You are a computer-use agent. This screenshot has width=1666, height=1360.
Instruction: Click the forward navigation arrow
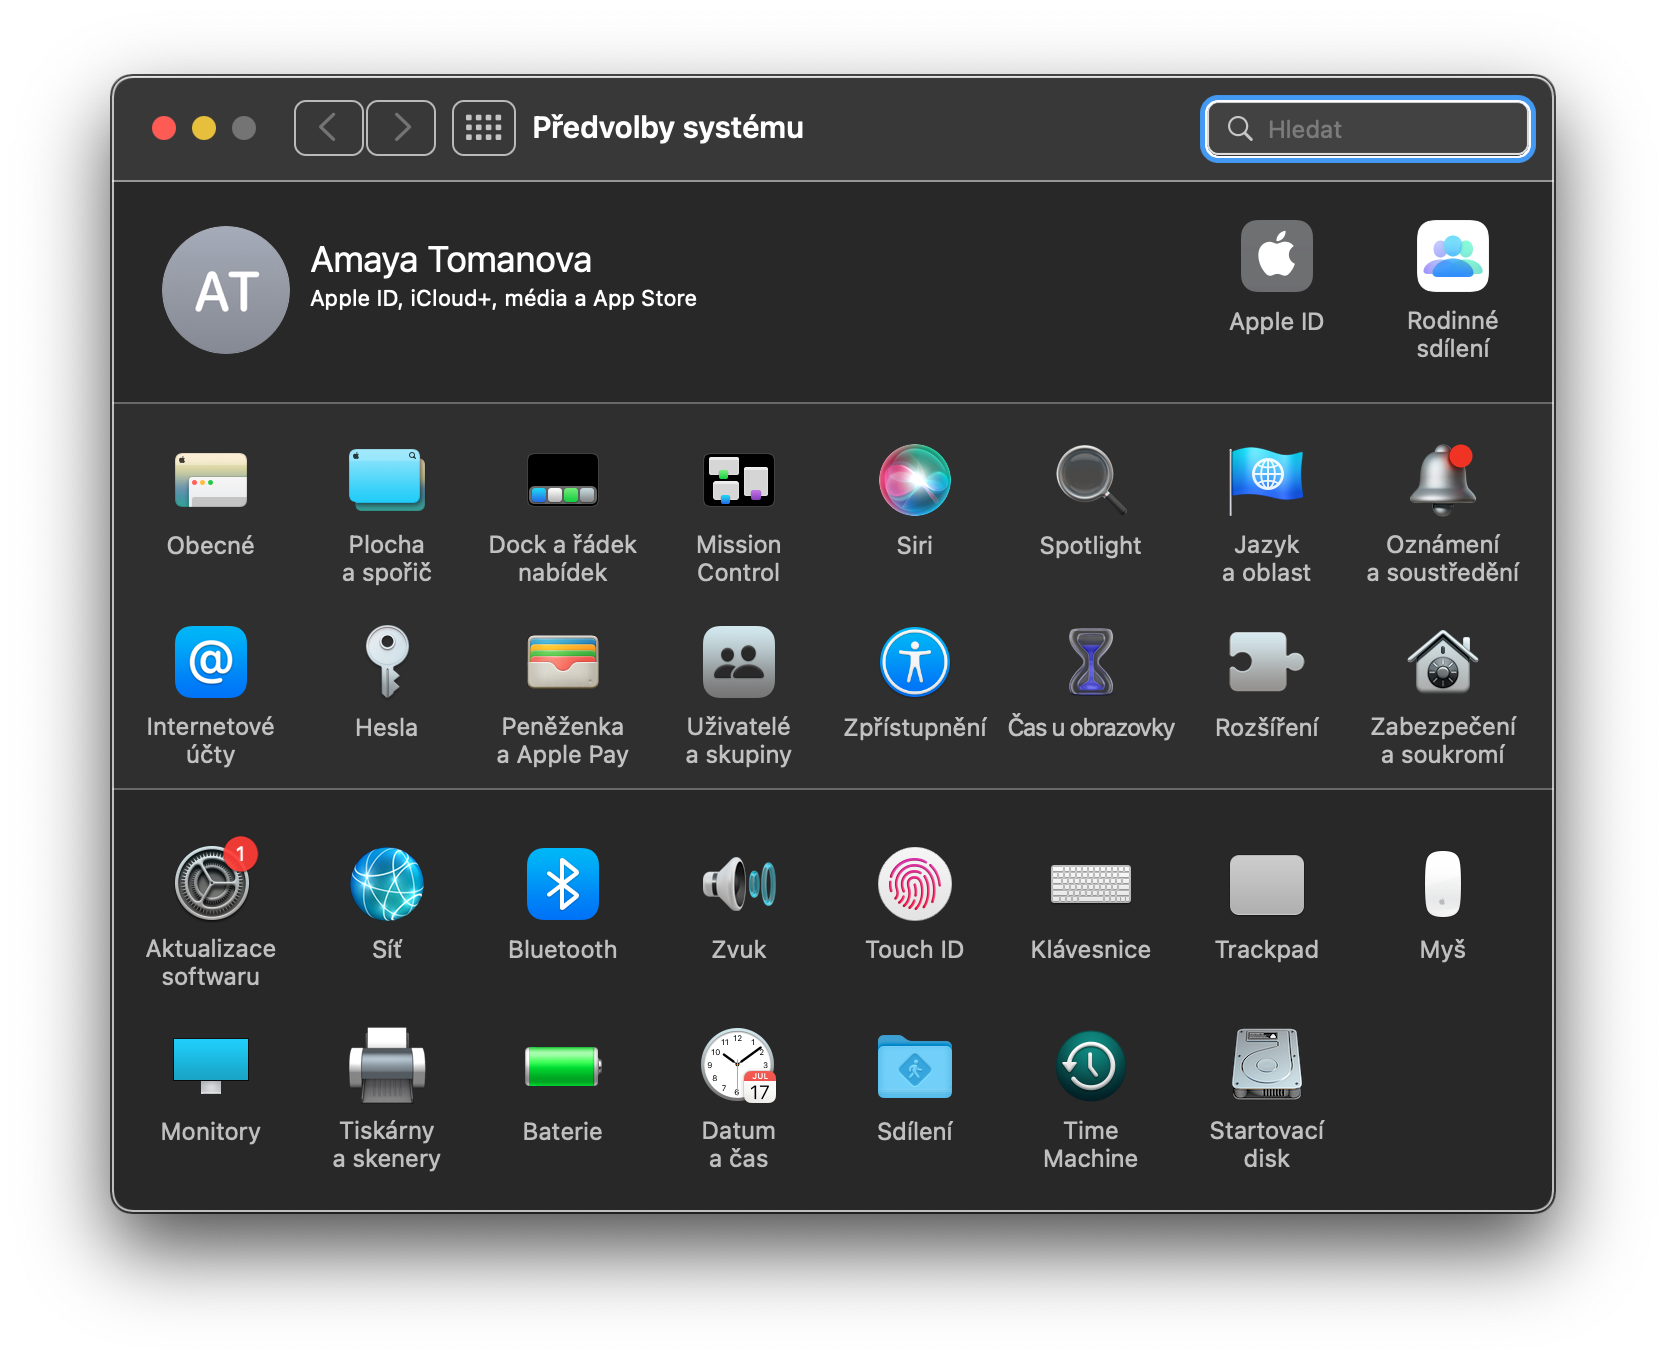click(401, 128)
